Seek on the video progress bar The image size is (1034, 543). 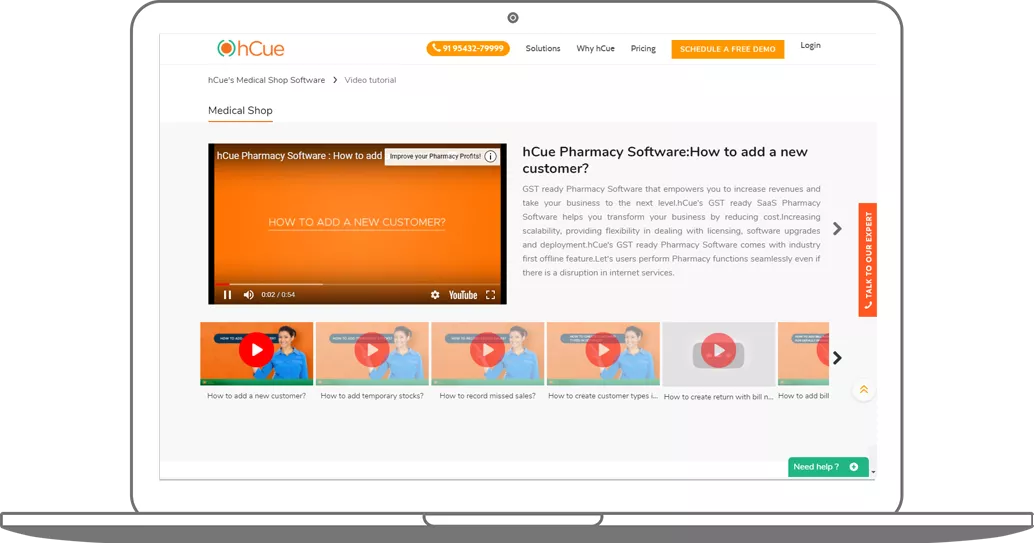pos(357,284)
